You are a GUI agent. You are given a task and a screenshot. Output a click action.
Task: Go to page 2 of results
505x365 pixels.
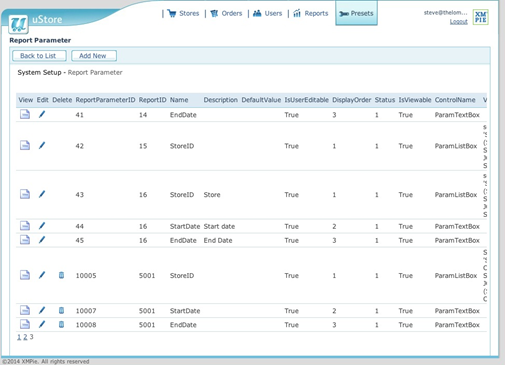(25, 337)
